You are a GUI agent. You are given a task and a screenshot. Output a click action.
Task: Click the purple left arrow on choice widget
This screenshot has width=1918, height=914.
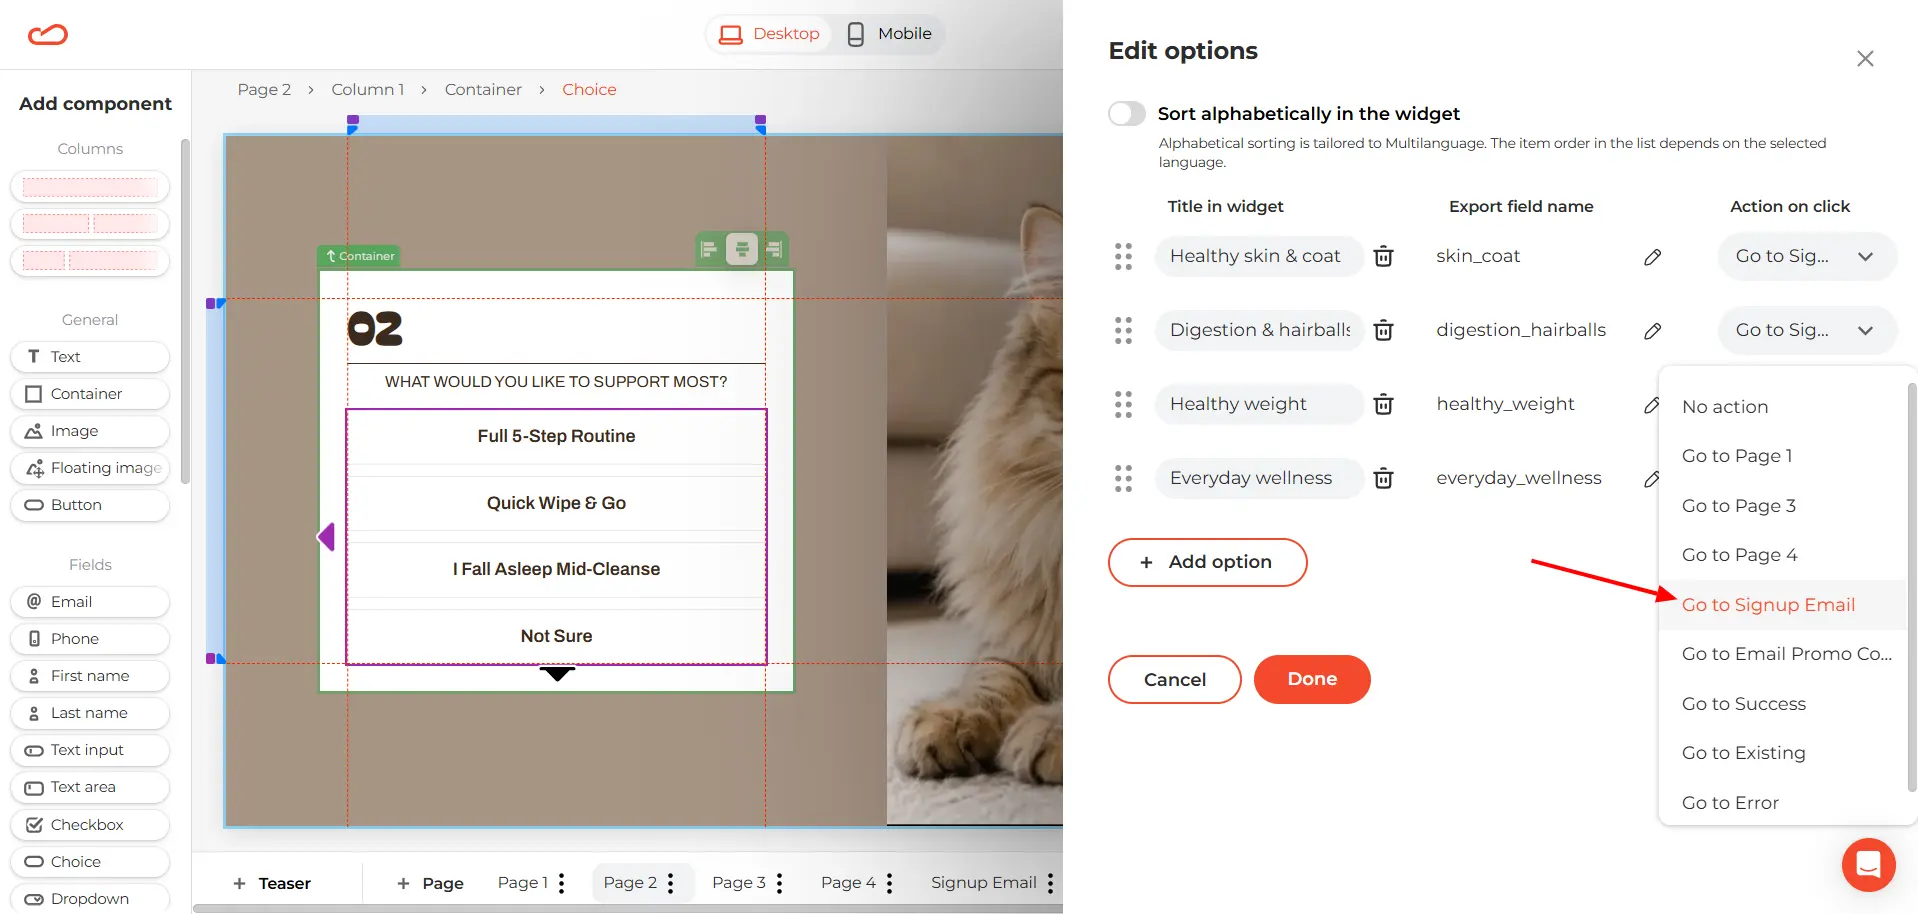click(326, 537)
